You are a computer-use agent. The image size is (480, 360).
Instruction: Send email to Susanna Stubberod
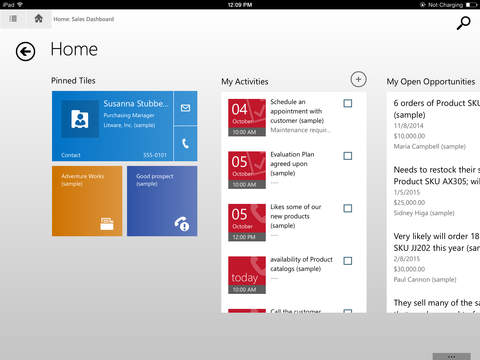(185, 108)
